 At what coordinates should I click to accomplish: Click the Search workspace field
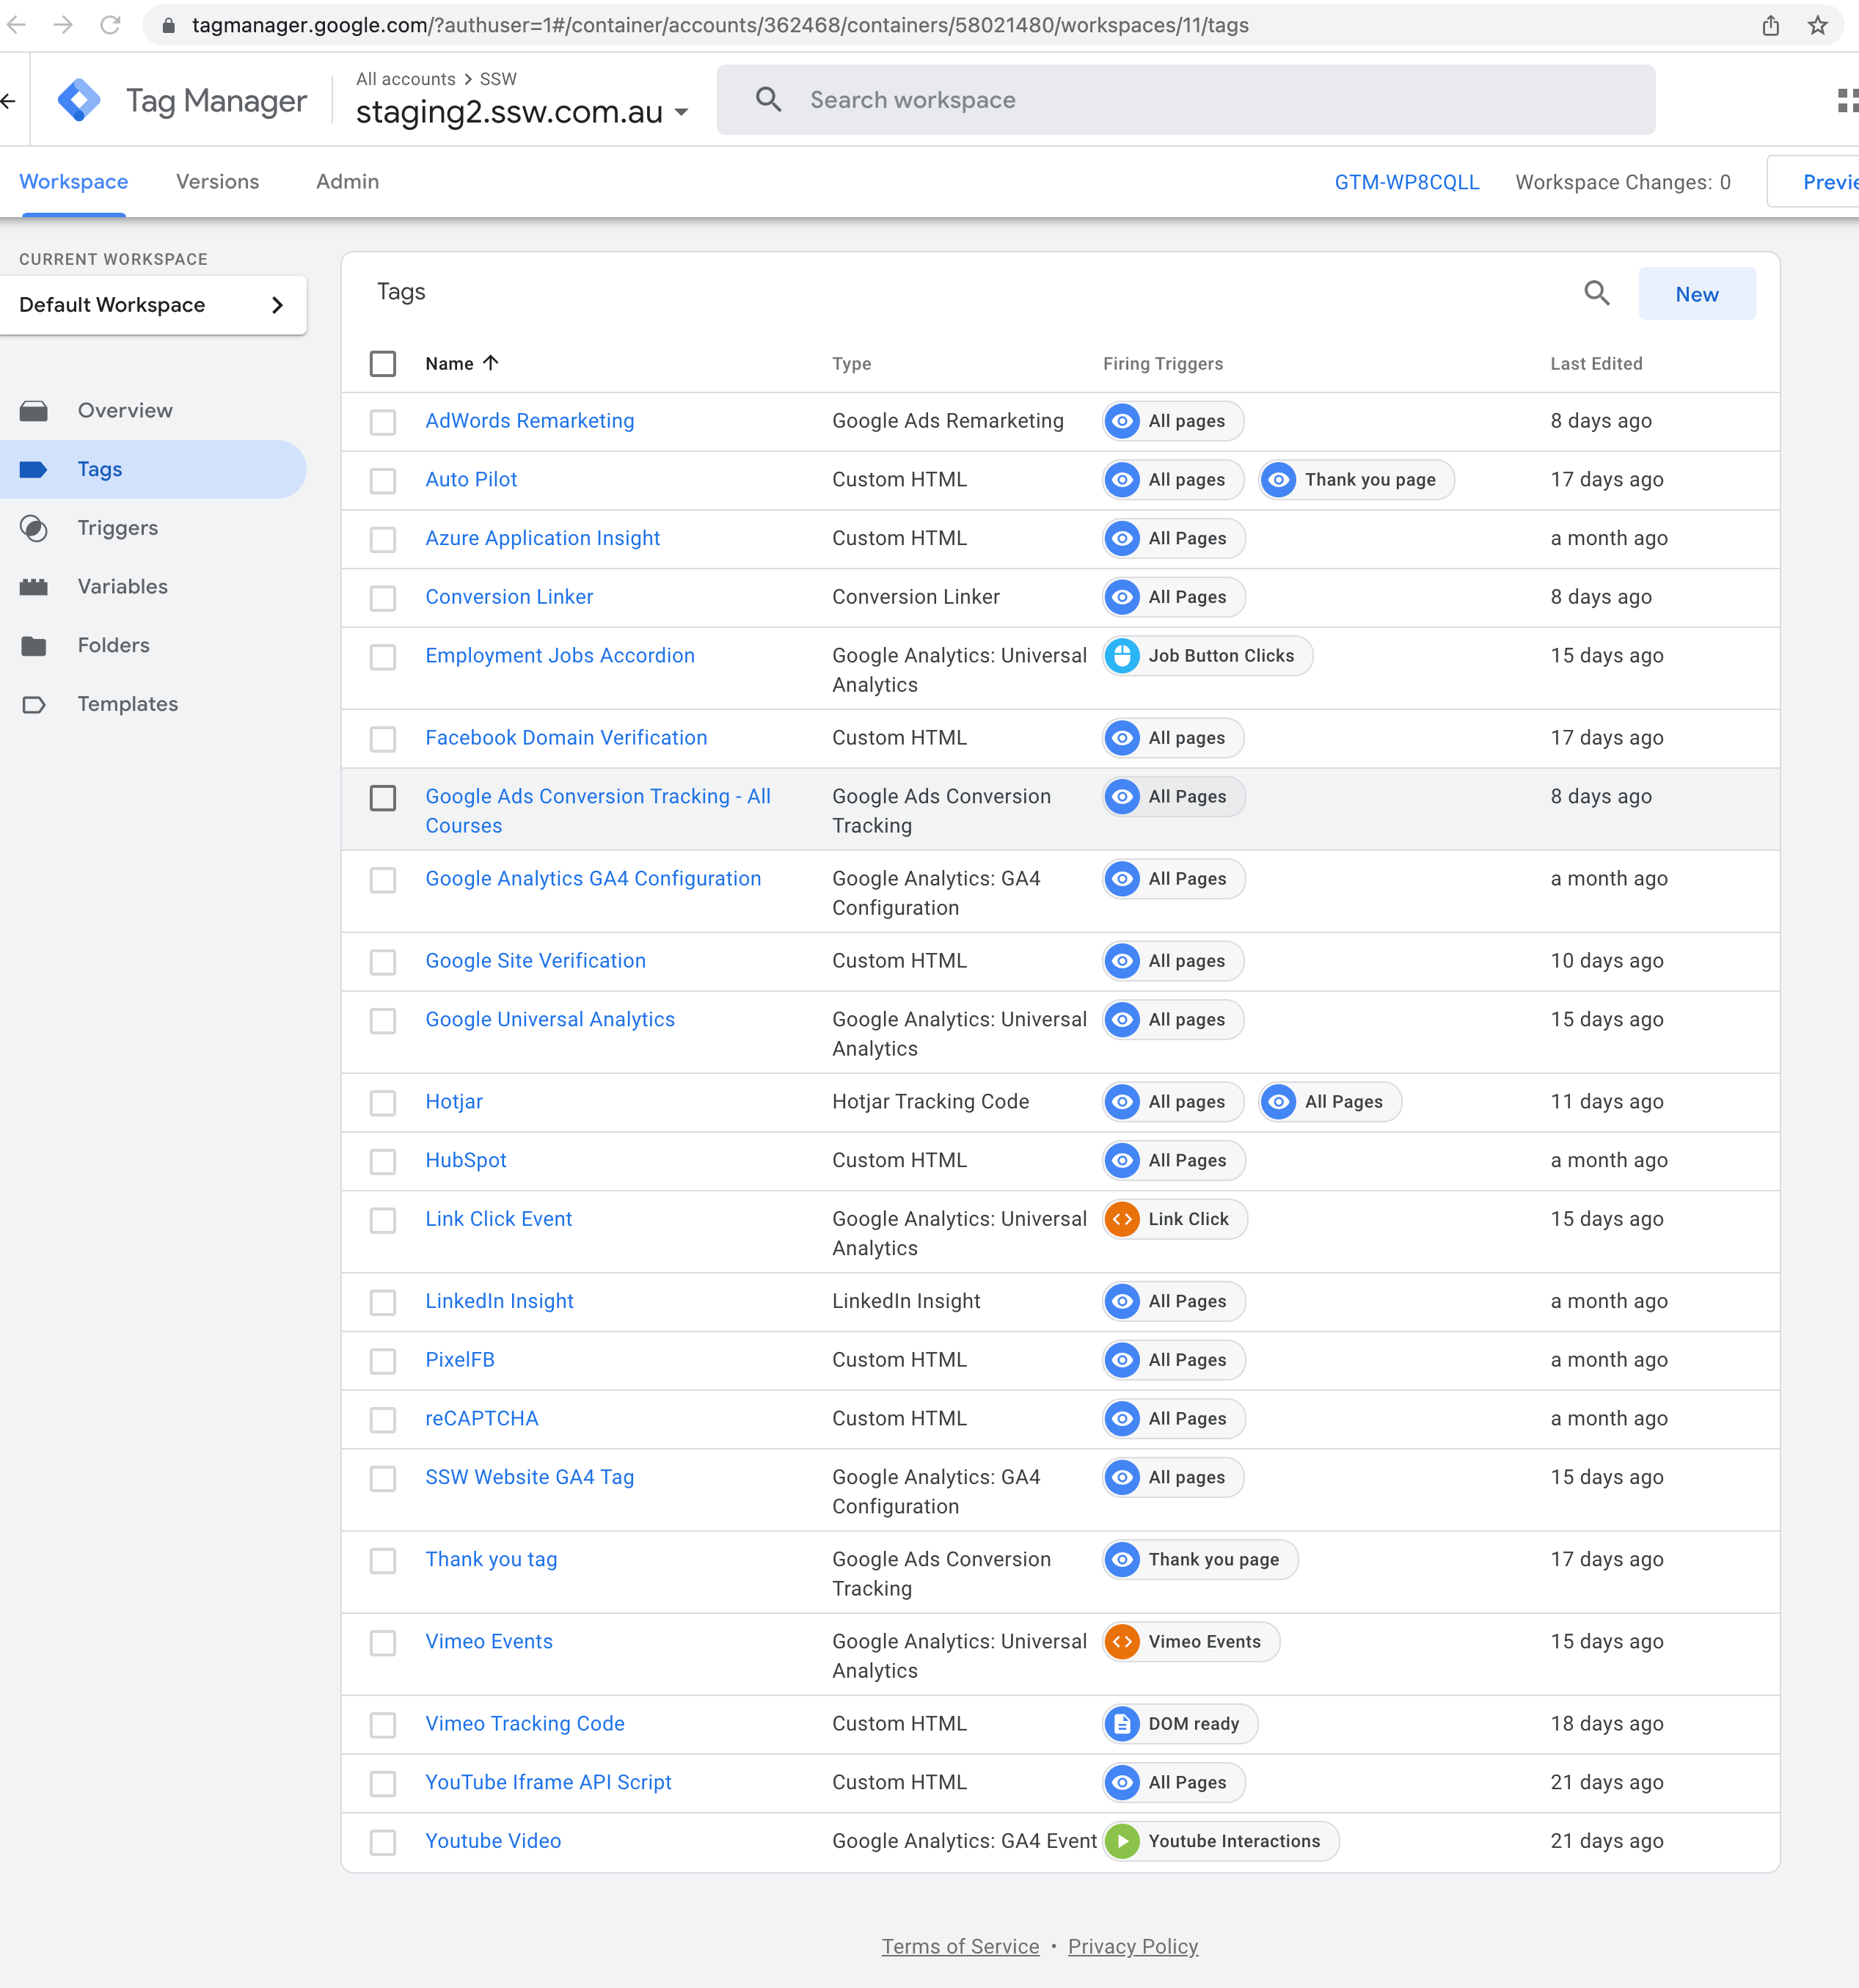[x=1185, y=100]
